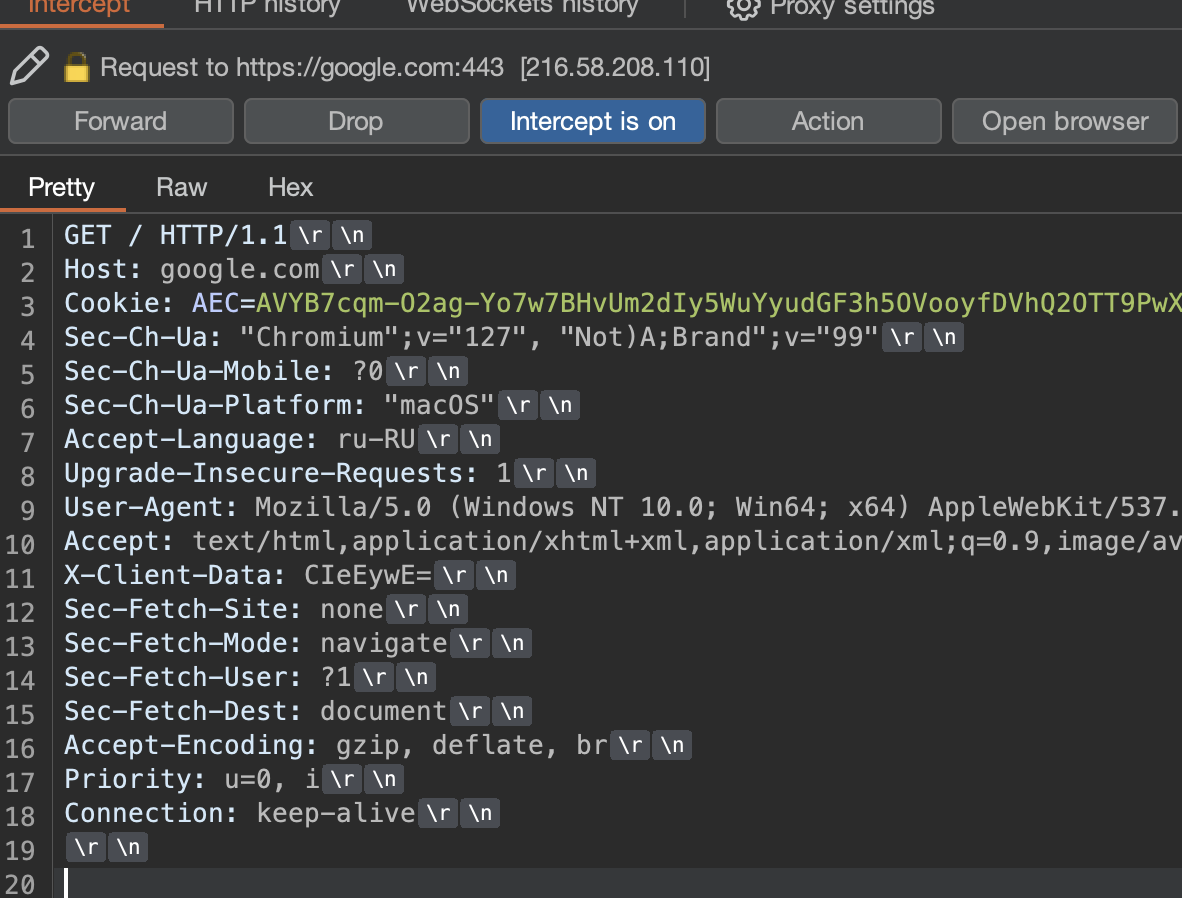Switch to the Raw view tab
This screenshot has height=898, width=1182.
(182, 188)
